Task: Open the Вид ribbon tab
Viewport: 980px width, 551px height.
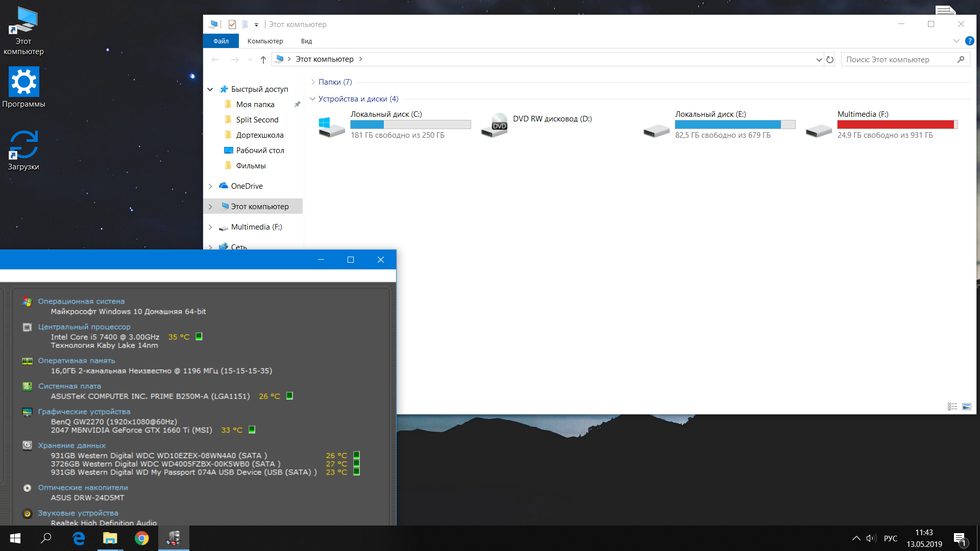Action: [306, 41]
